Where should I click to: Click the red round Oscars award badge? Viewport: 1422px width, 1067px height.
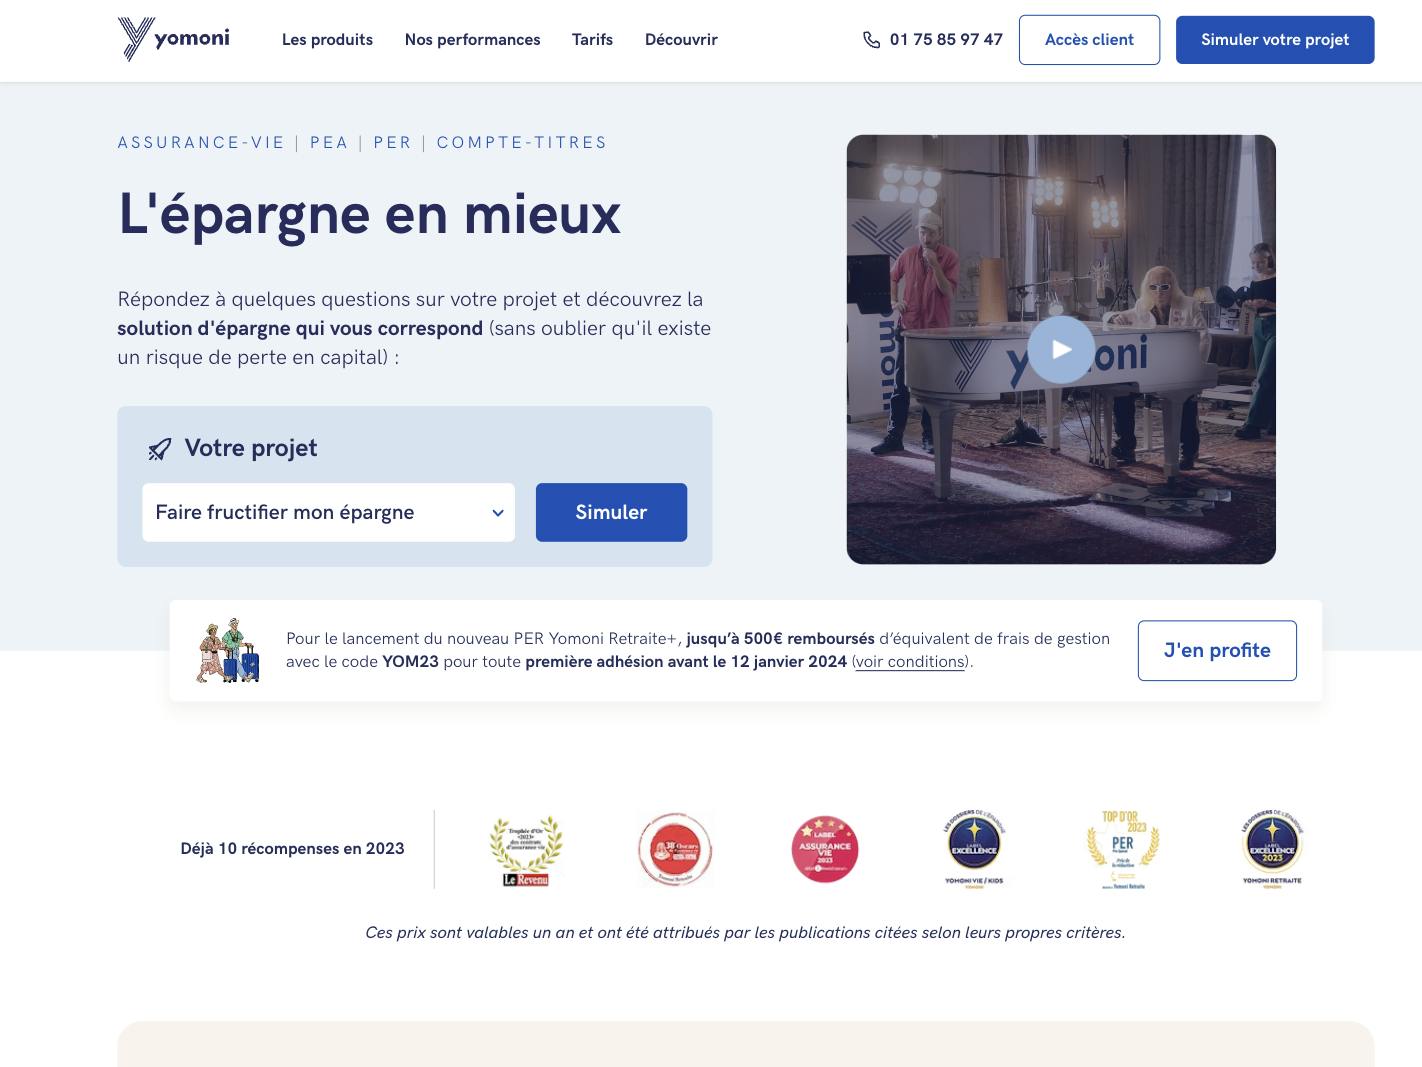click(675, 849)
